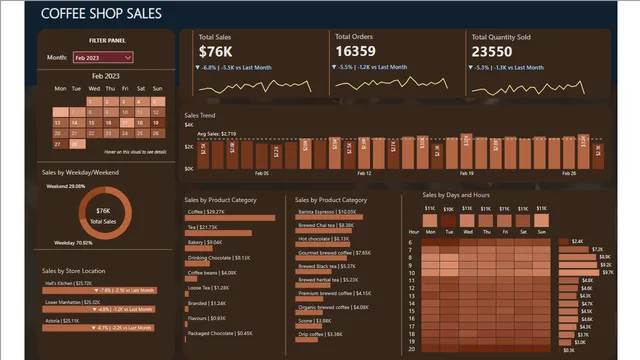Select day 27 in the calendar
This screenshot has height=360, width=640.
tap(60, 144)
